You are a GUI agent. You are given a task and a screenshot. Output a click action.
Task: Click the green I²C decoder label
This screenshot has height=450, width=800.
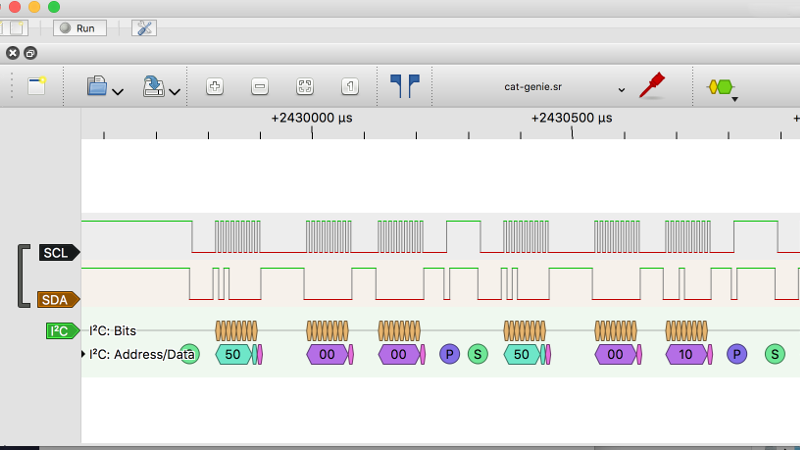[61, 331]
